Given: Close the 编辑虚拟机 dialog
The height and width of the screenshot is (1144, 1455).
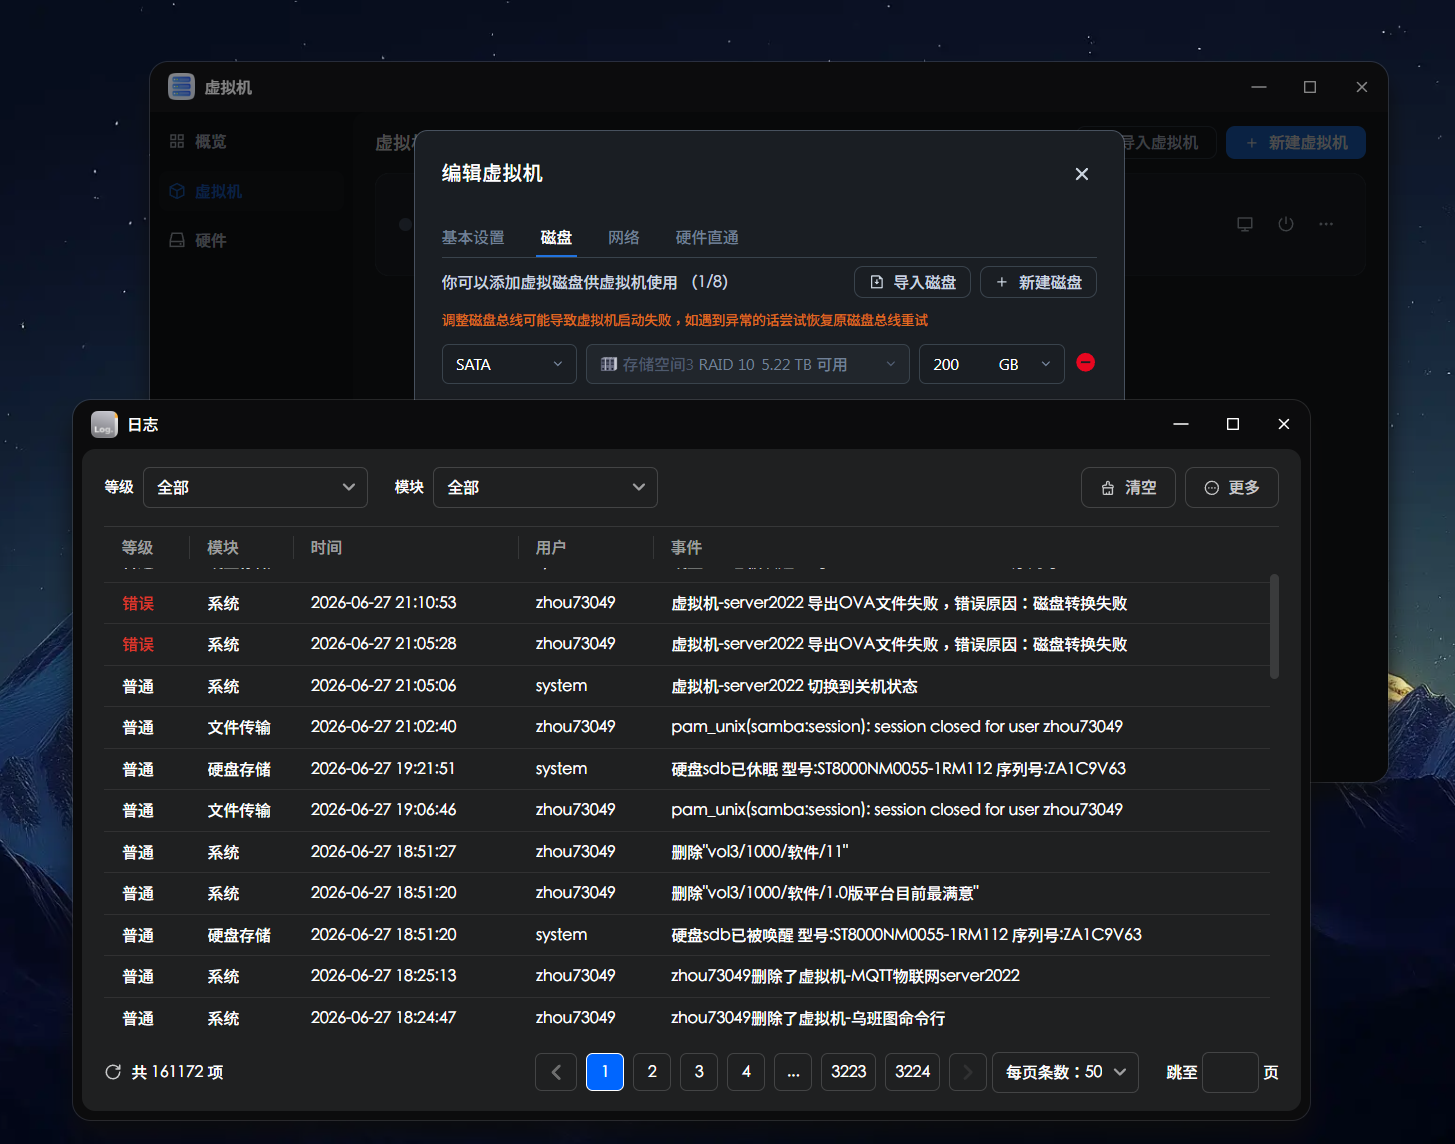Looking at the screenshot, I should pyautogui.click(x=1082, y=174).
